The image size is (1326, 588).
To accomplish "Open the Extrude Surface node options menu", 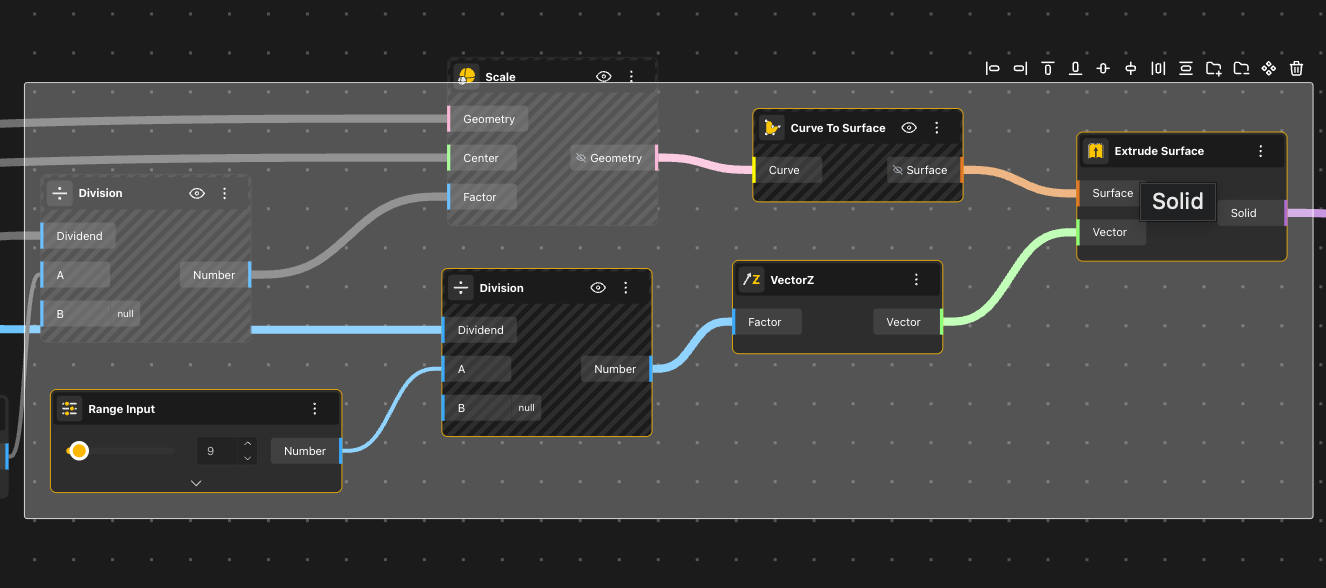I will coord(1260,151).
